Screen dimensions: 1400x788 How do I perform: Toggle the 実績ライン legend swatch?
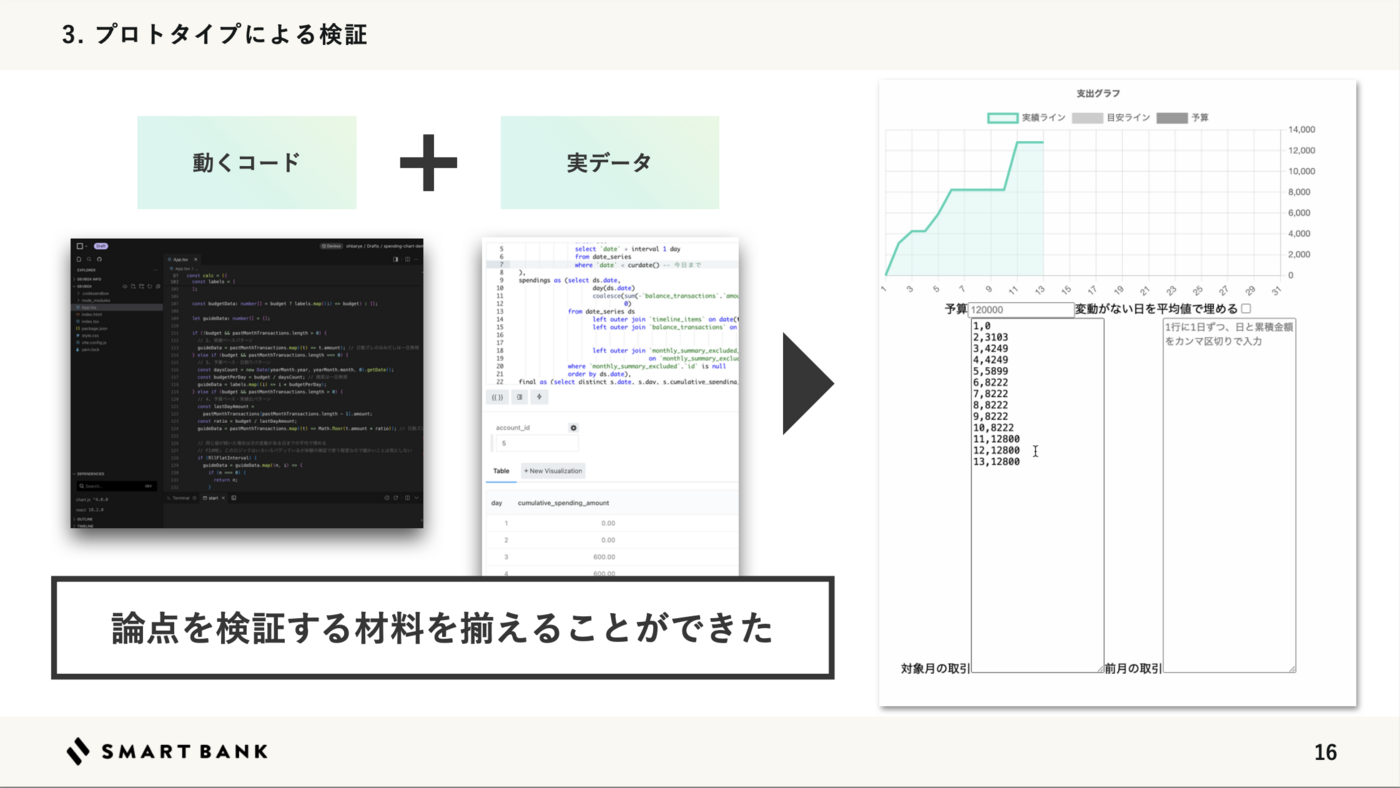[x=1003, y=118]
